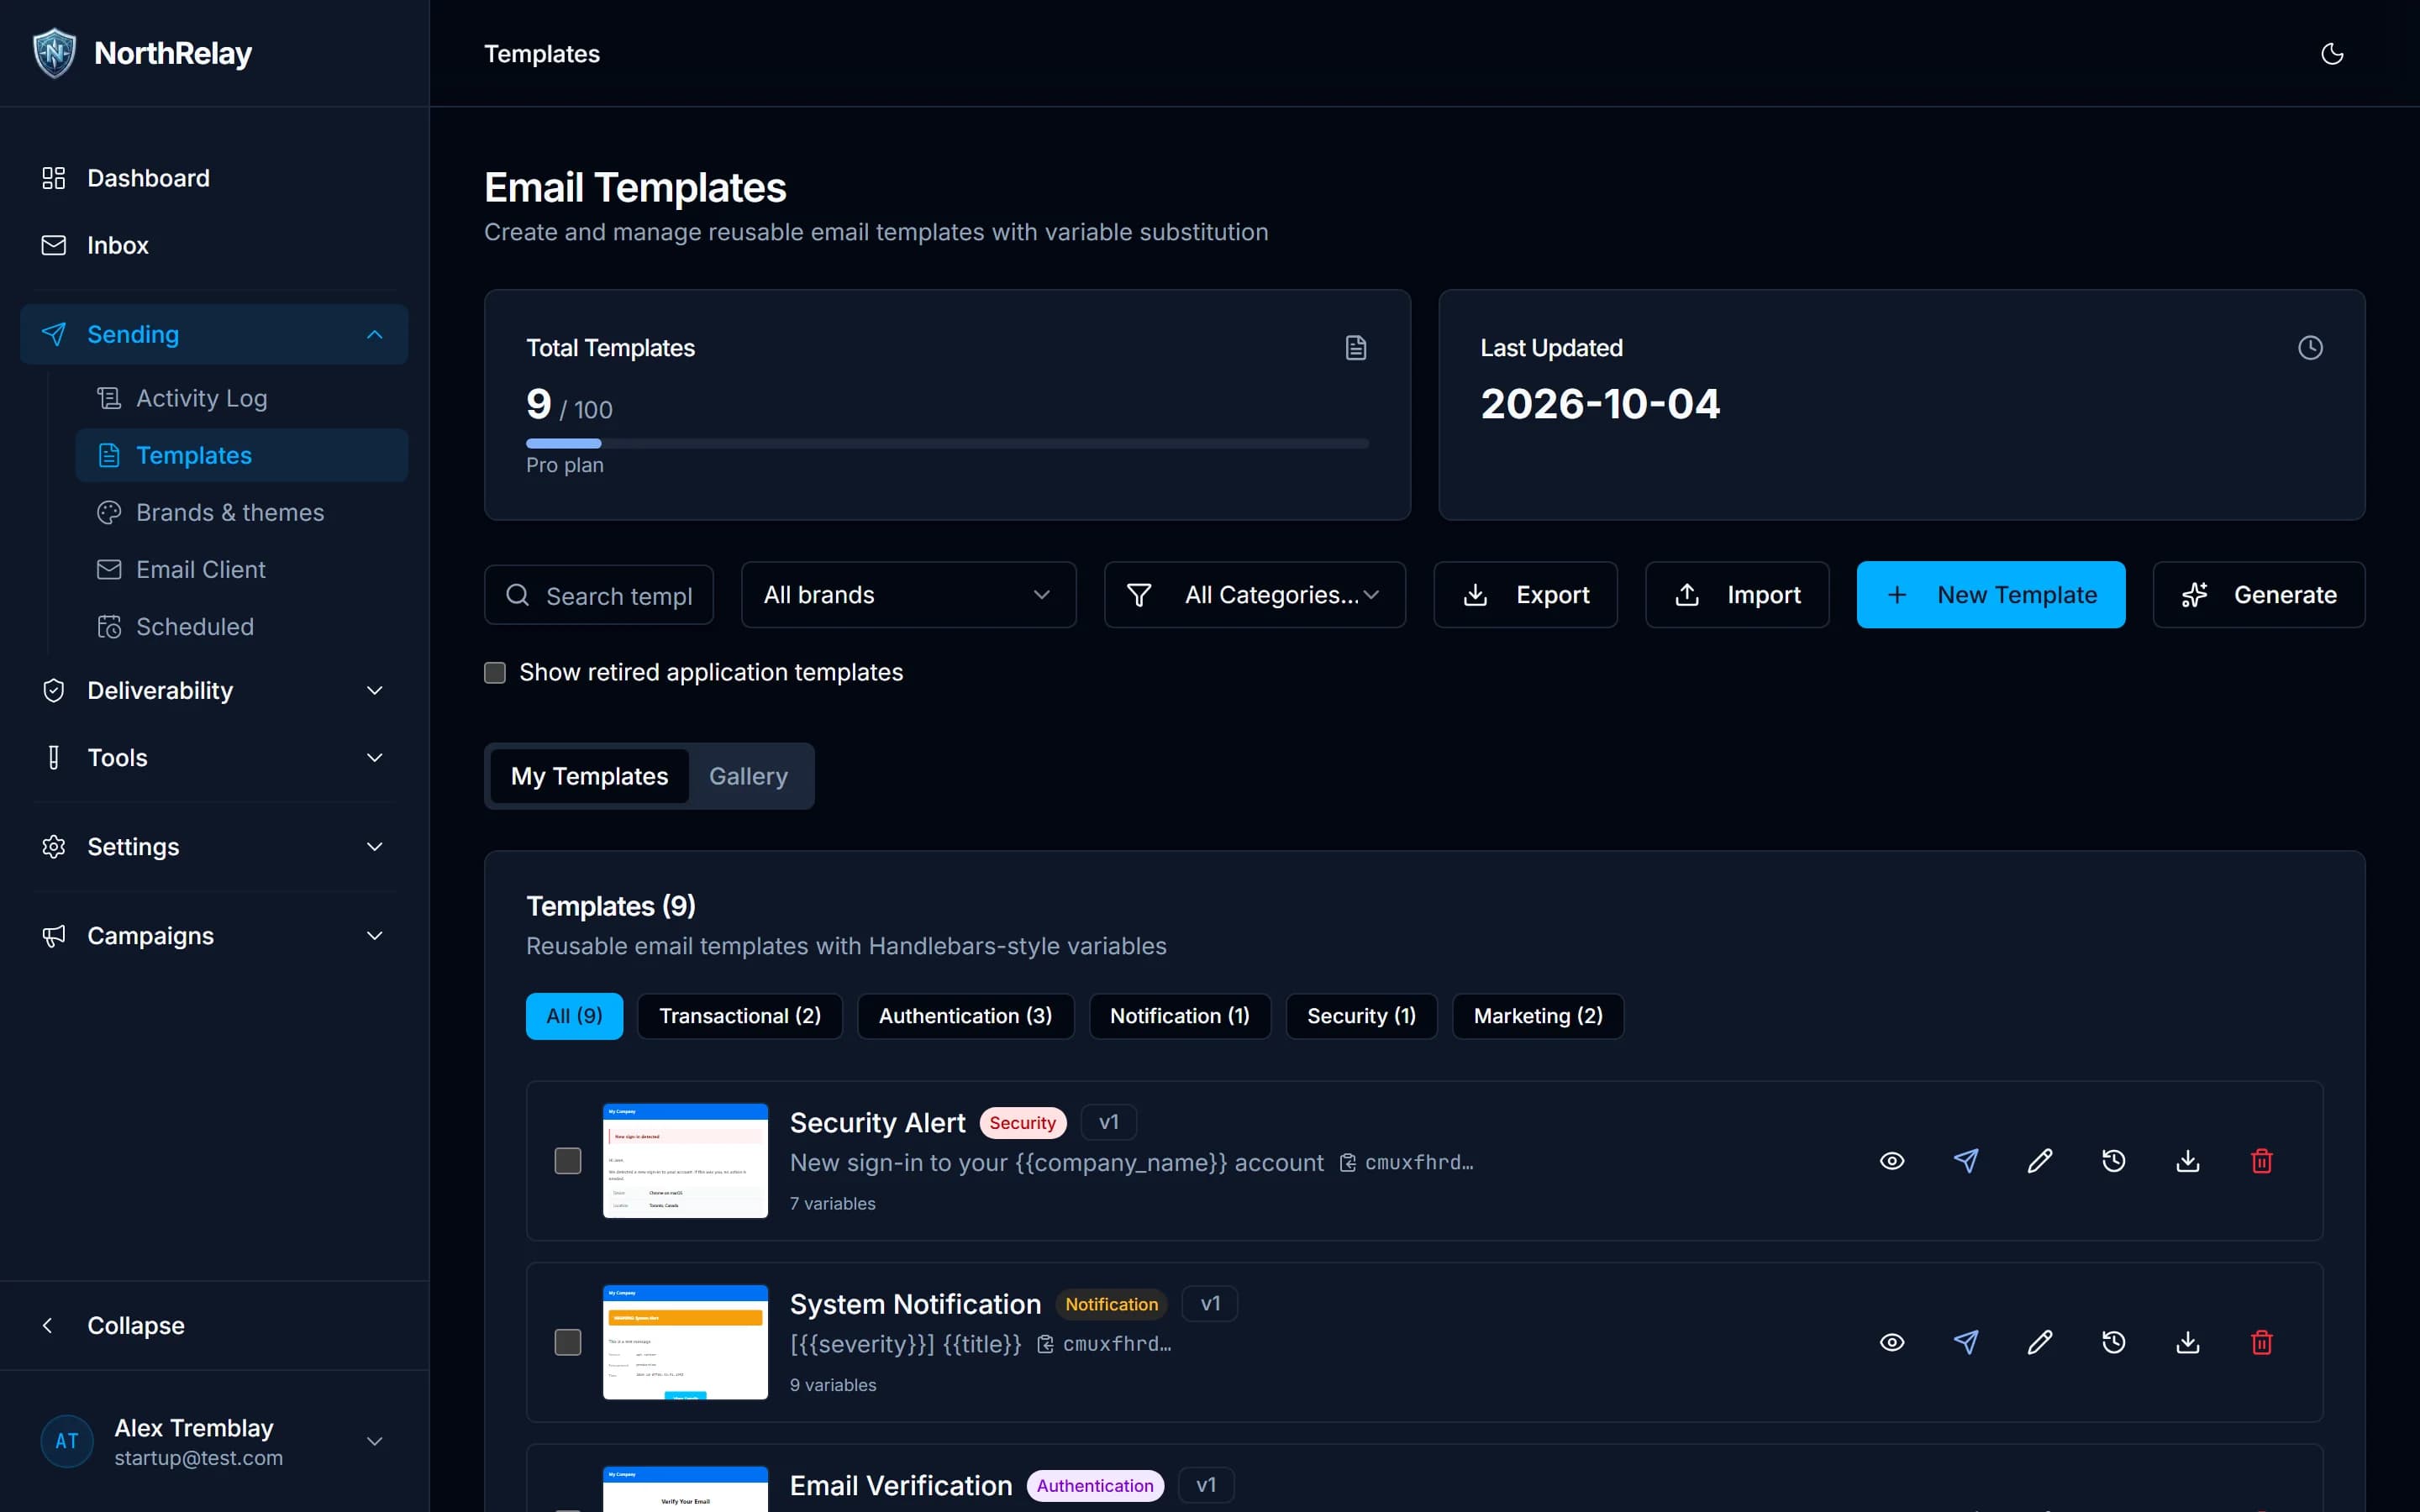Filter by Security (1)
This screenshot has width=2420, height=1512.
1361,1016
